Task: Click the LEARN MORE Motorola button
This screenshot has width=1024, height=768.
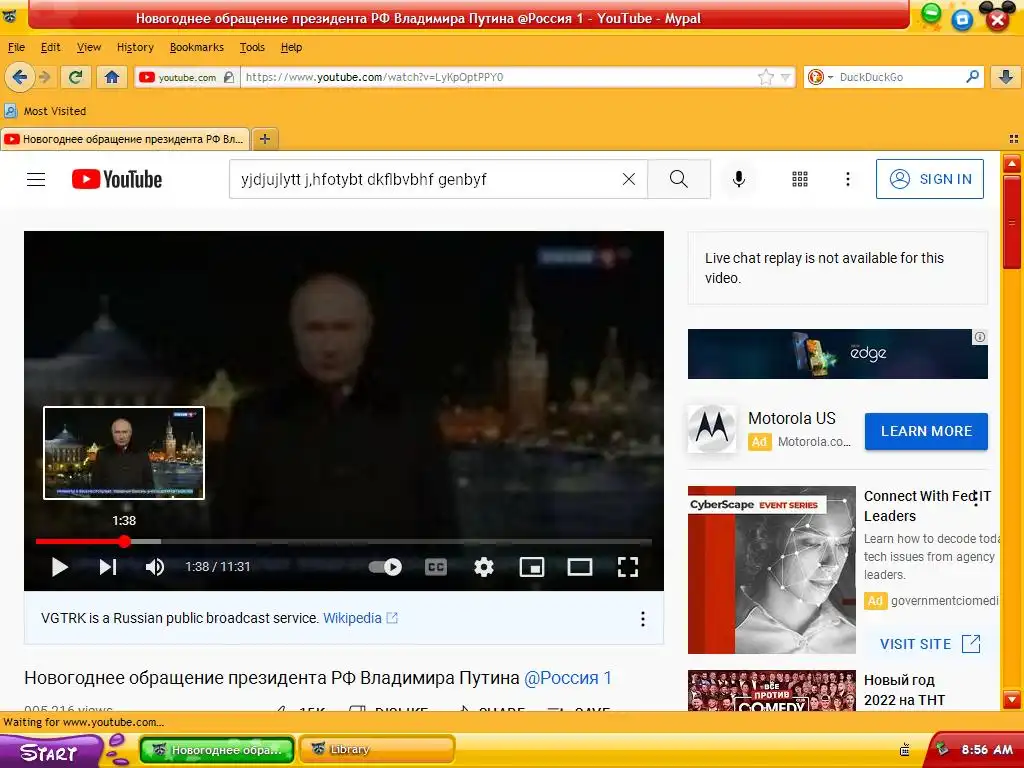Action: [926, 431]
